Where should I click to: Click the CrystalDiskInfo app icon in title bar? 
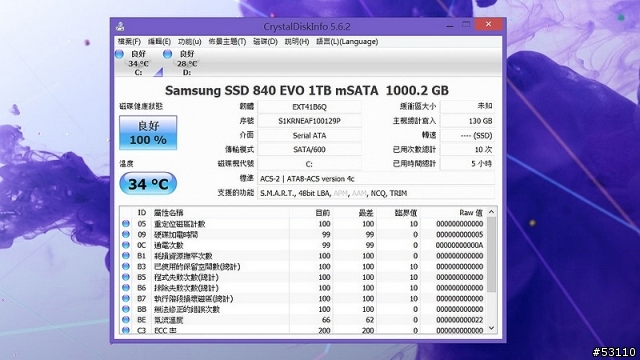coord(120,27)
